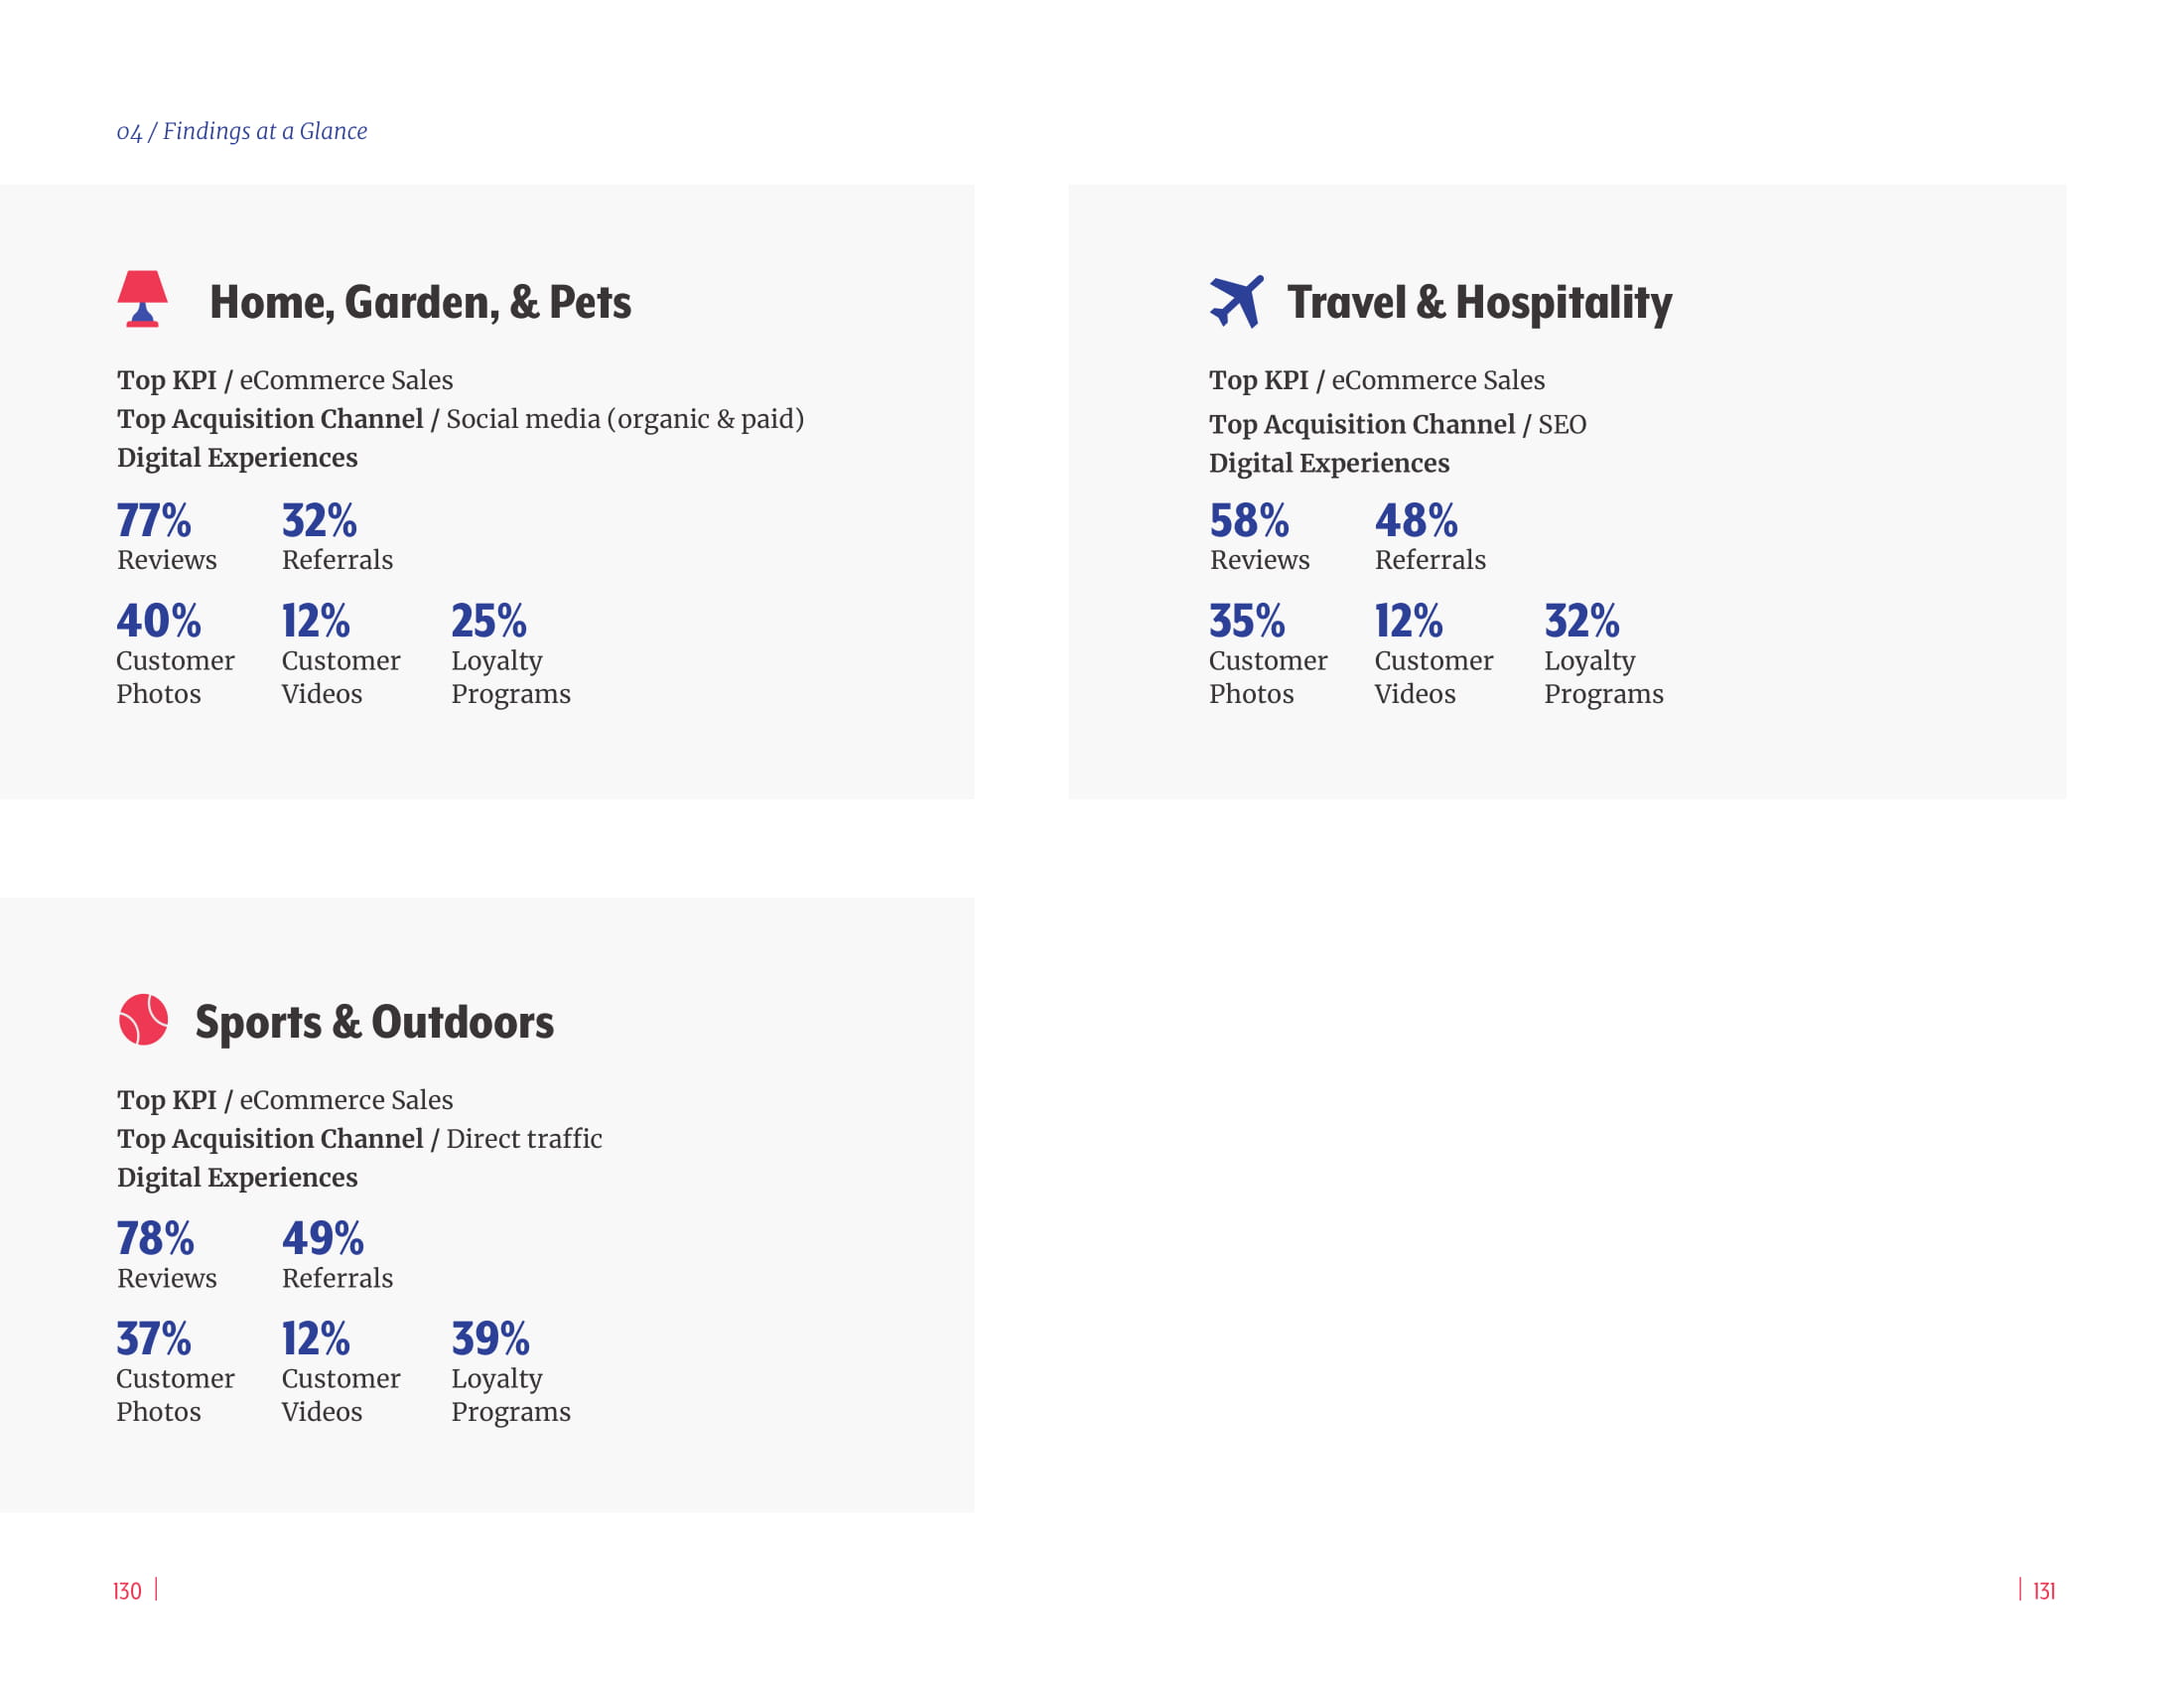Select the Home, Garden, & Pets heading
The image size is (2184, 1688).
[x=420, y=302]
